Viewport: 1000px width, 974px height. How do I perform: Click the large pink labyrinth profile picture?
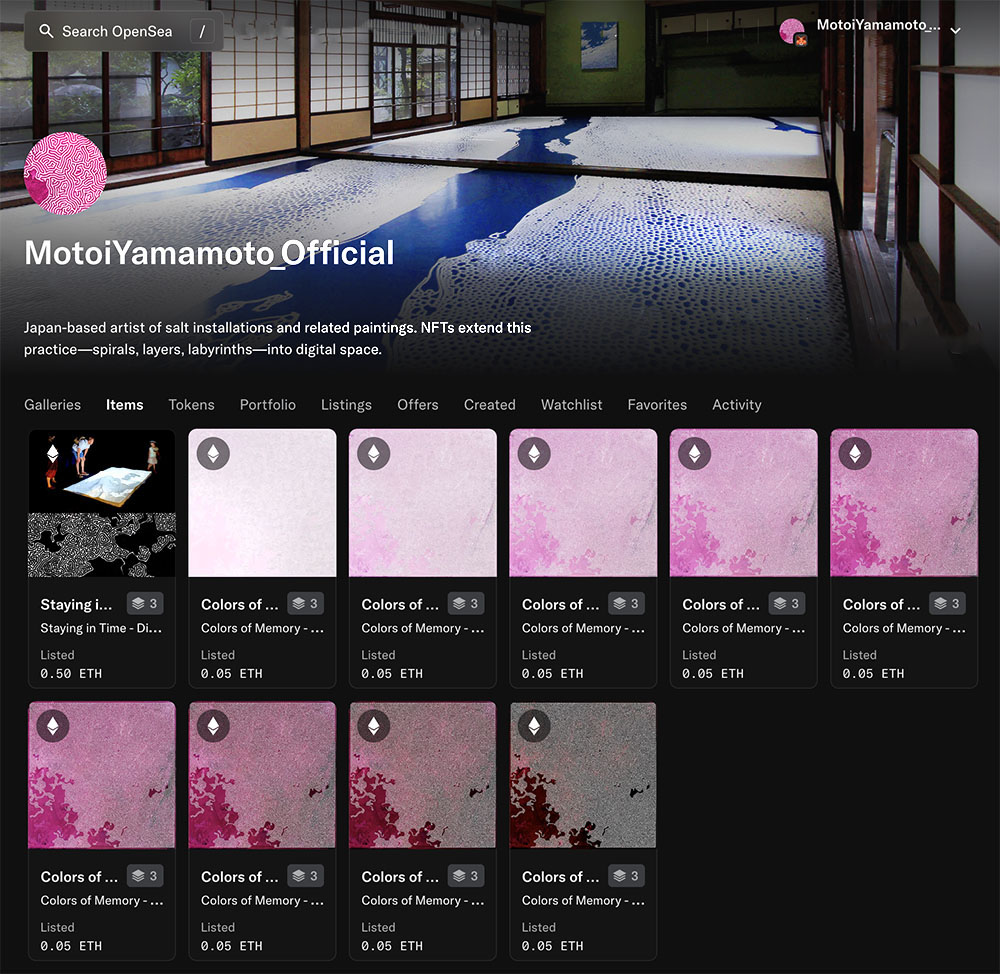pos(65,173)
